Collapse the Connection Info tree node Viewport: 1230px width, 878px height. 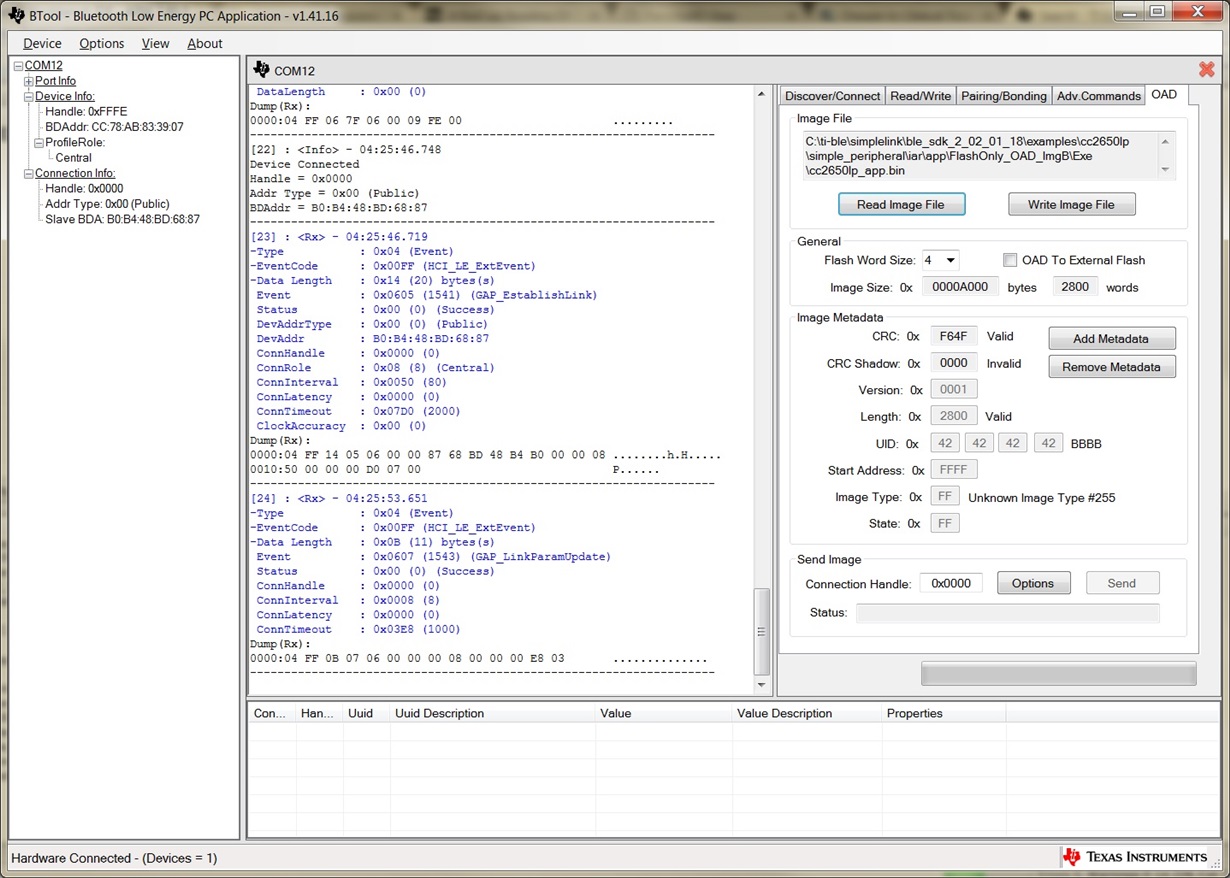coord(29,174)
